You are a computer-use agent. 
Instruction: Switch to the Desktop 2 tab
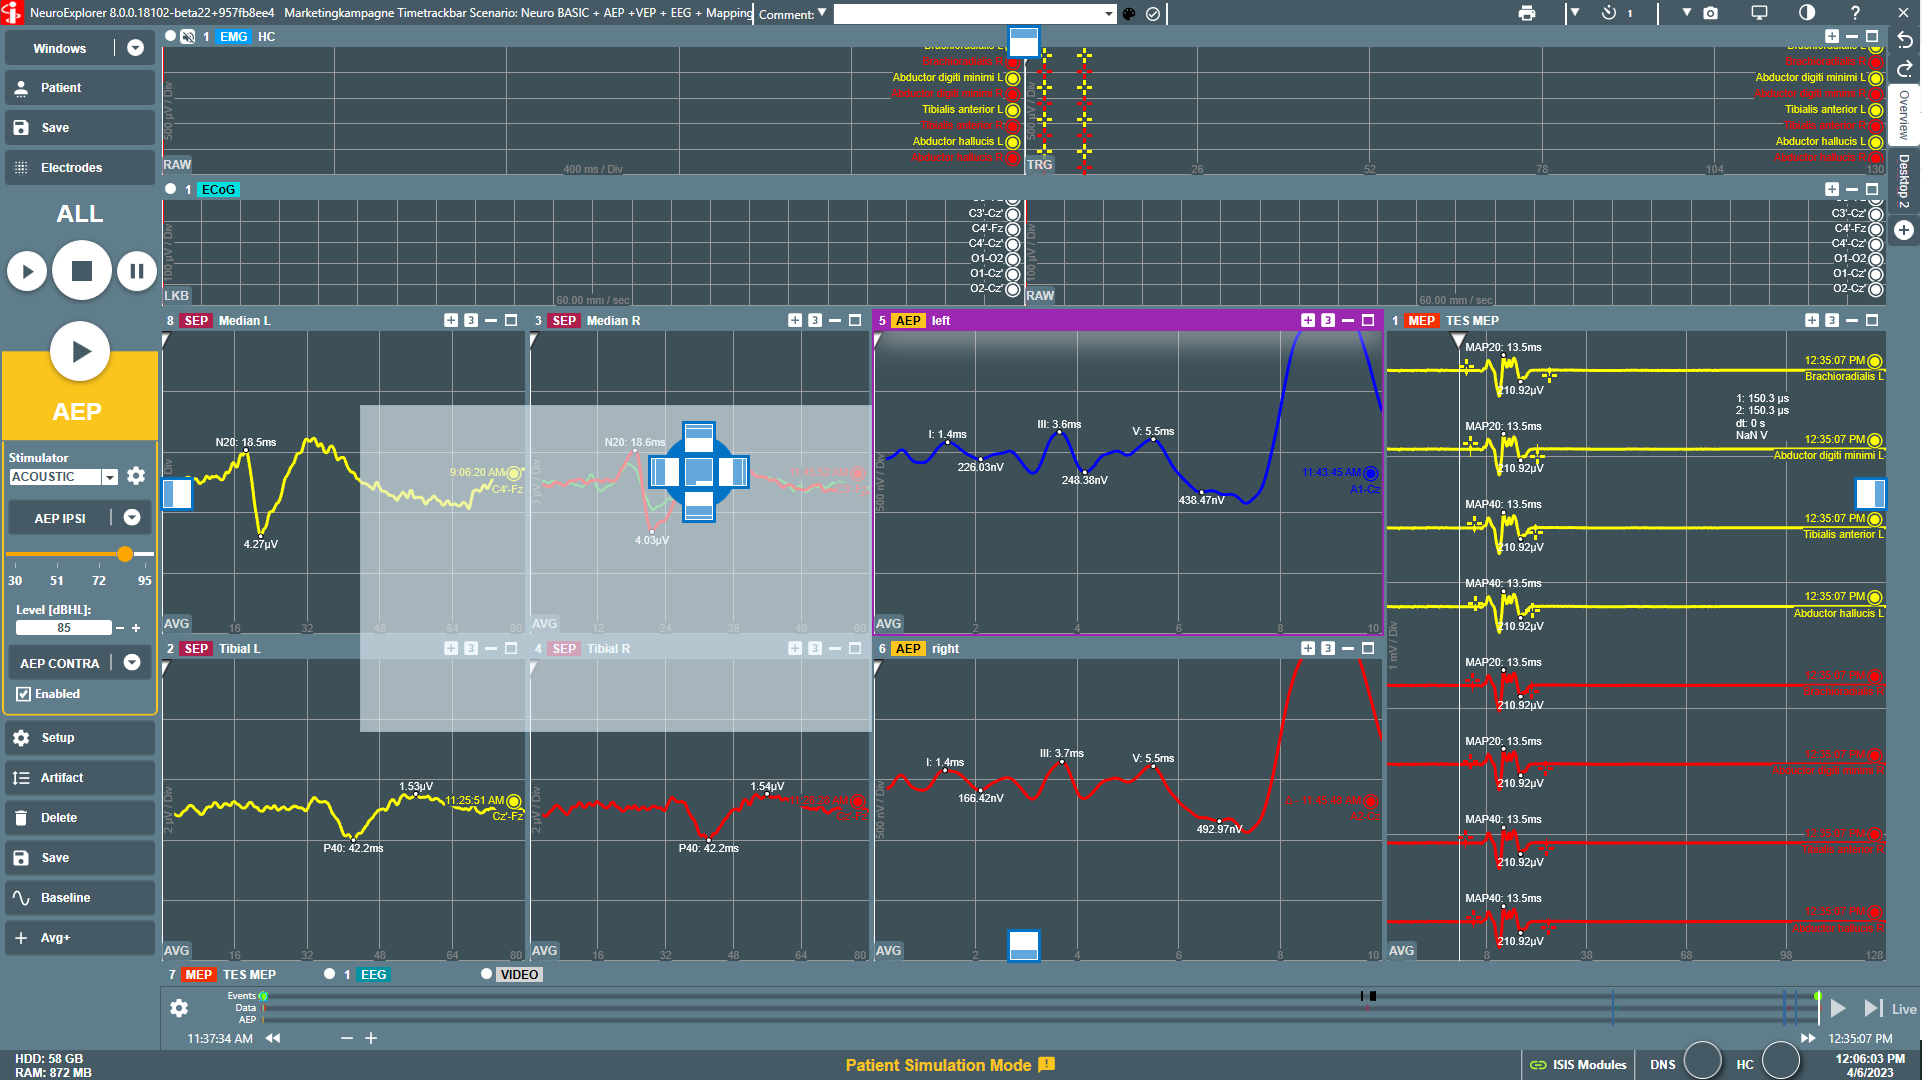(1904, 181)
